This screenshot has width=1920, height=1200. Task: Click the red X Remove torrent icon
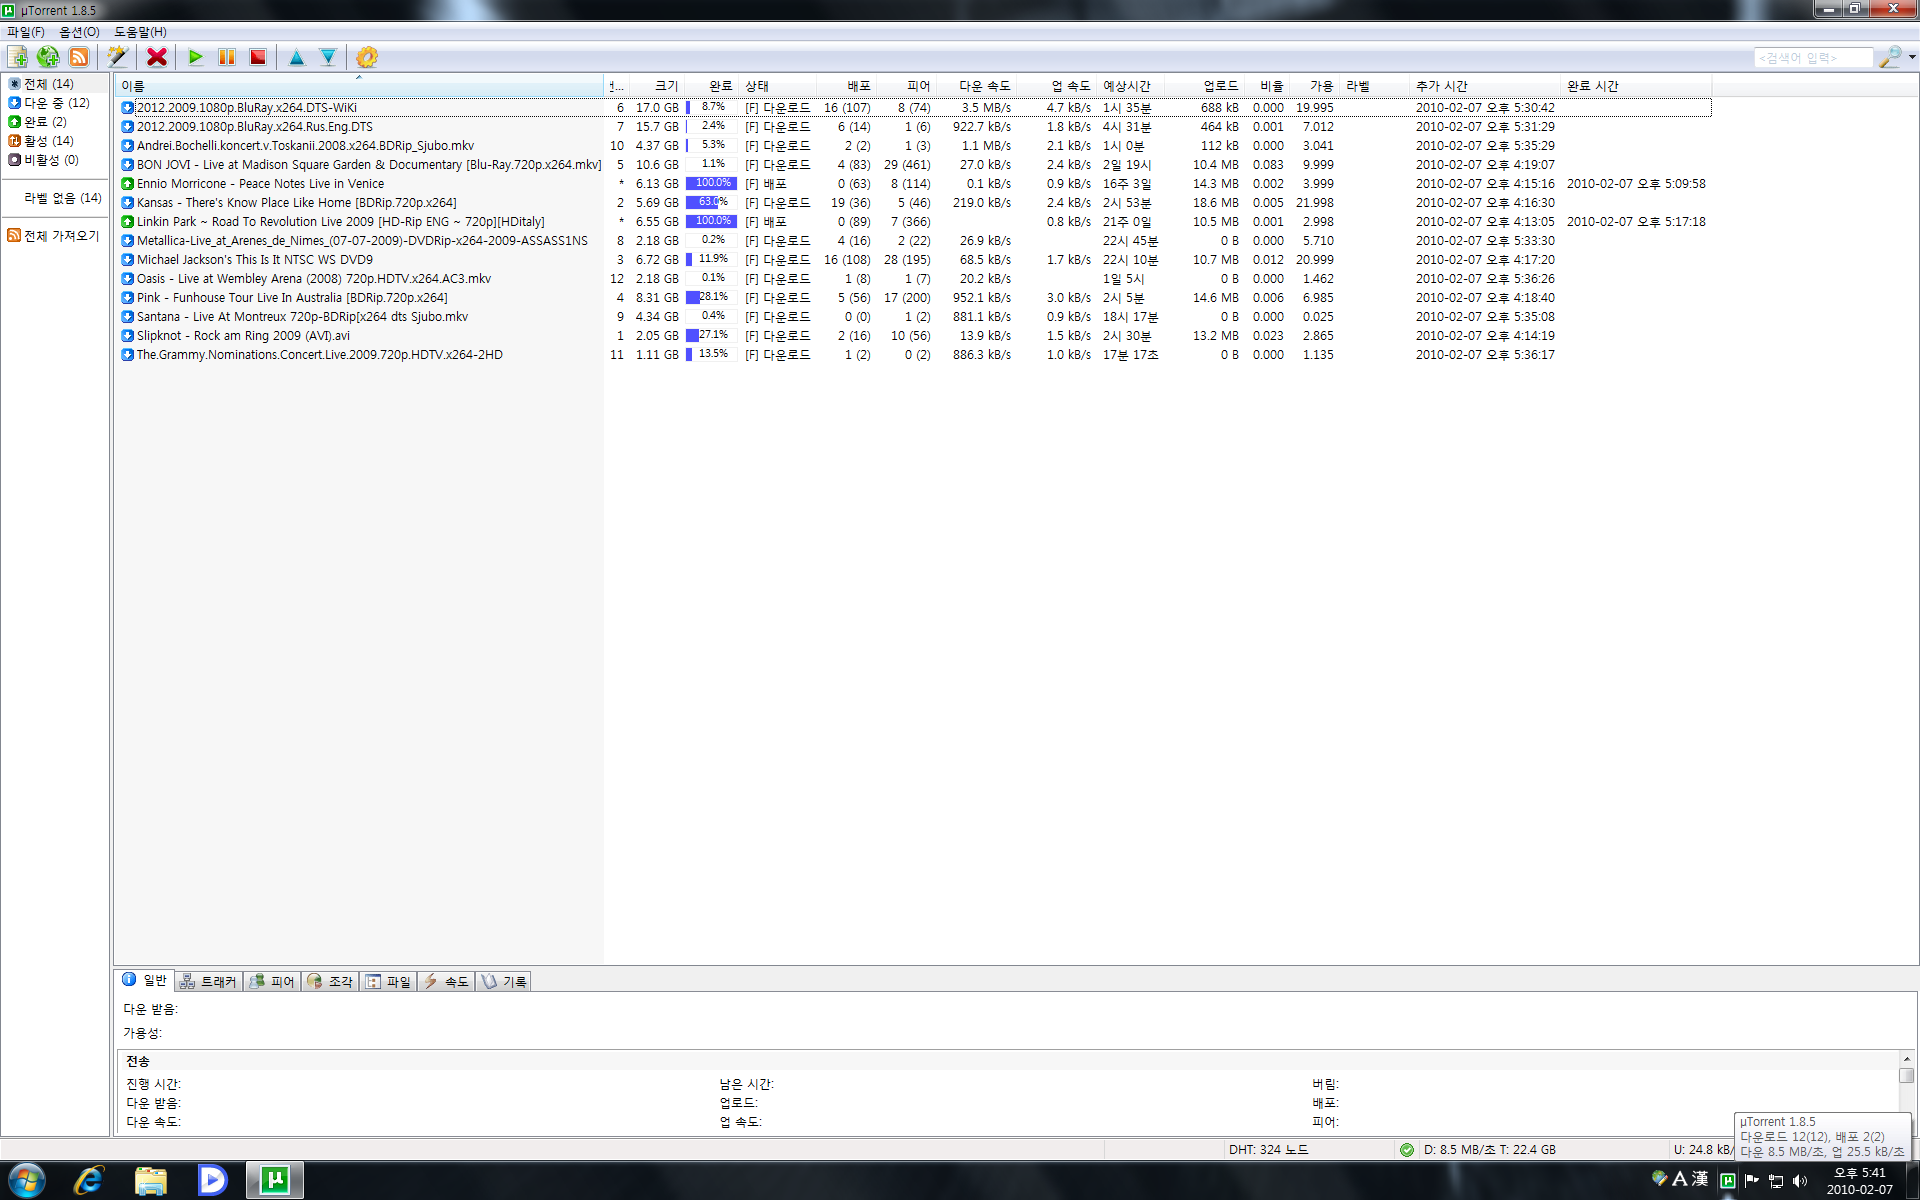pyautogui.click(x=157, y=57)
